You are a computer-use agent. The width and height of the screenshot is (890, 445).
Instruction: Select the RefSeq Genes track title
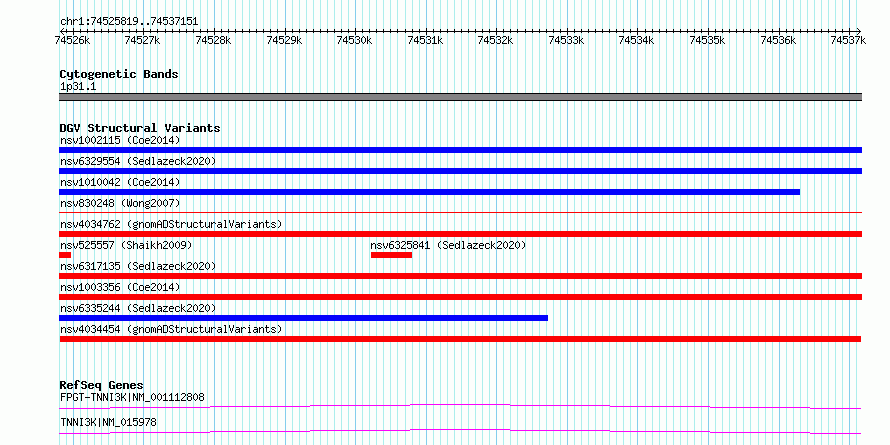pyautogui.click(x=102, y=386)
